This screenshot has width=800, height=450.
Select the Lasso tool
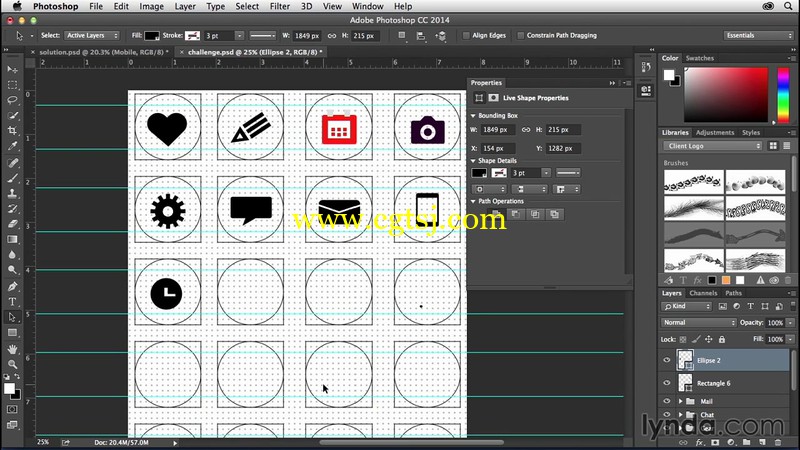click(x=12, y=100)
